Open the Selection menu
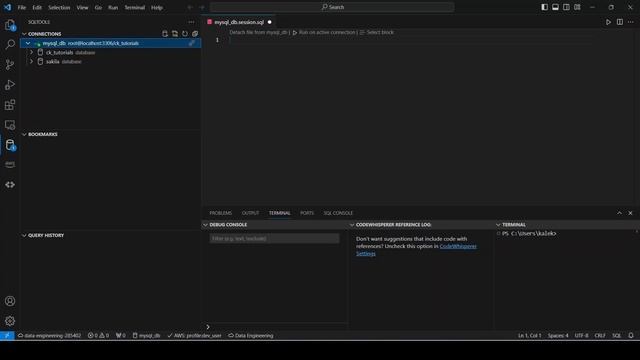 (59, 7)
